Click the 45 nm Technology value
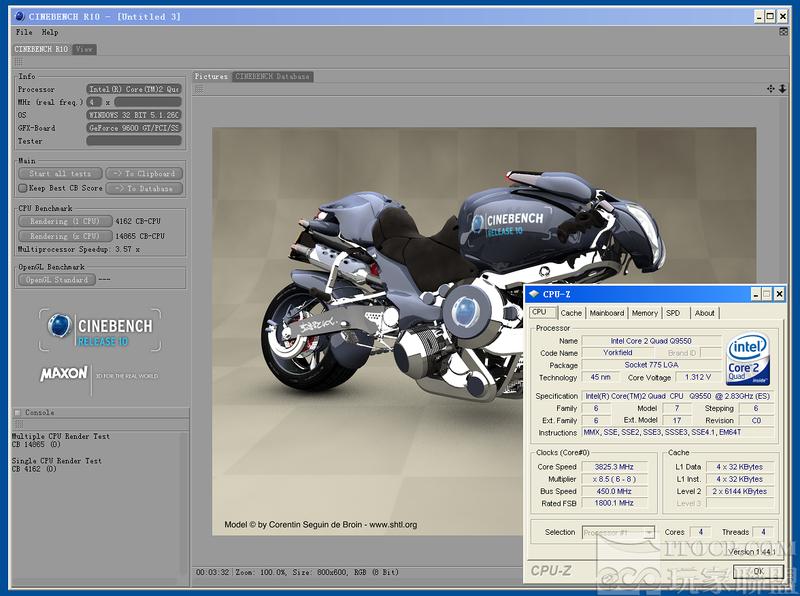The width and height of the screenshot is (800, 596). point(601,377)
